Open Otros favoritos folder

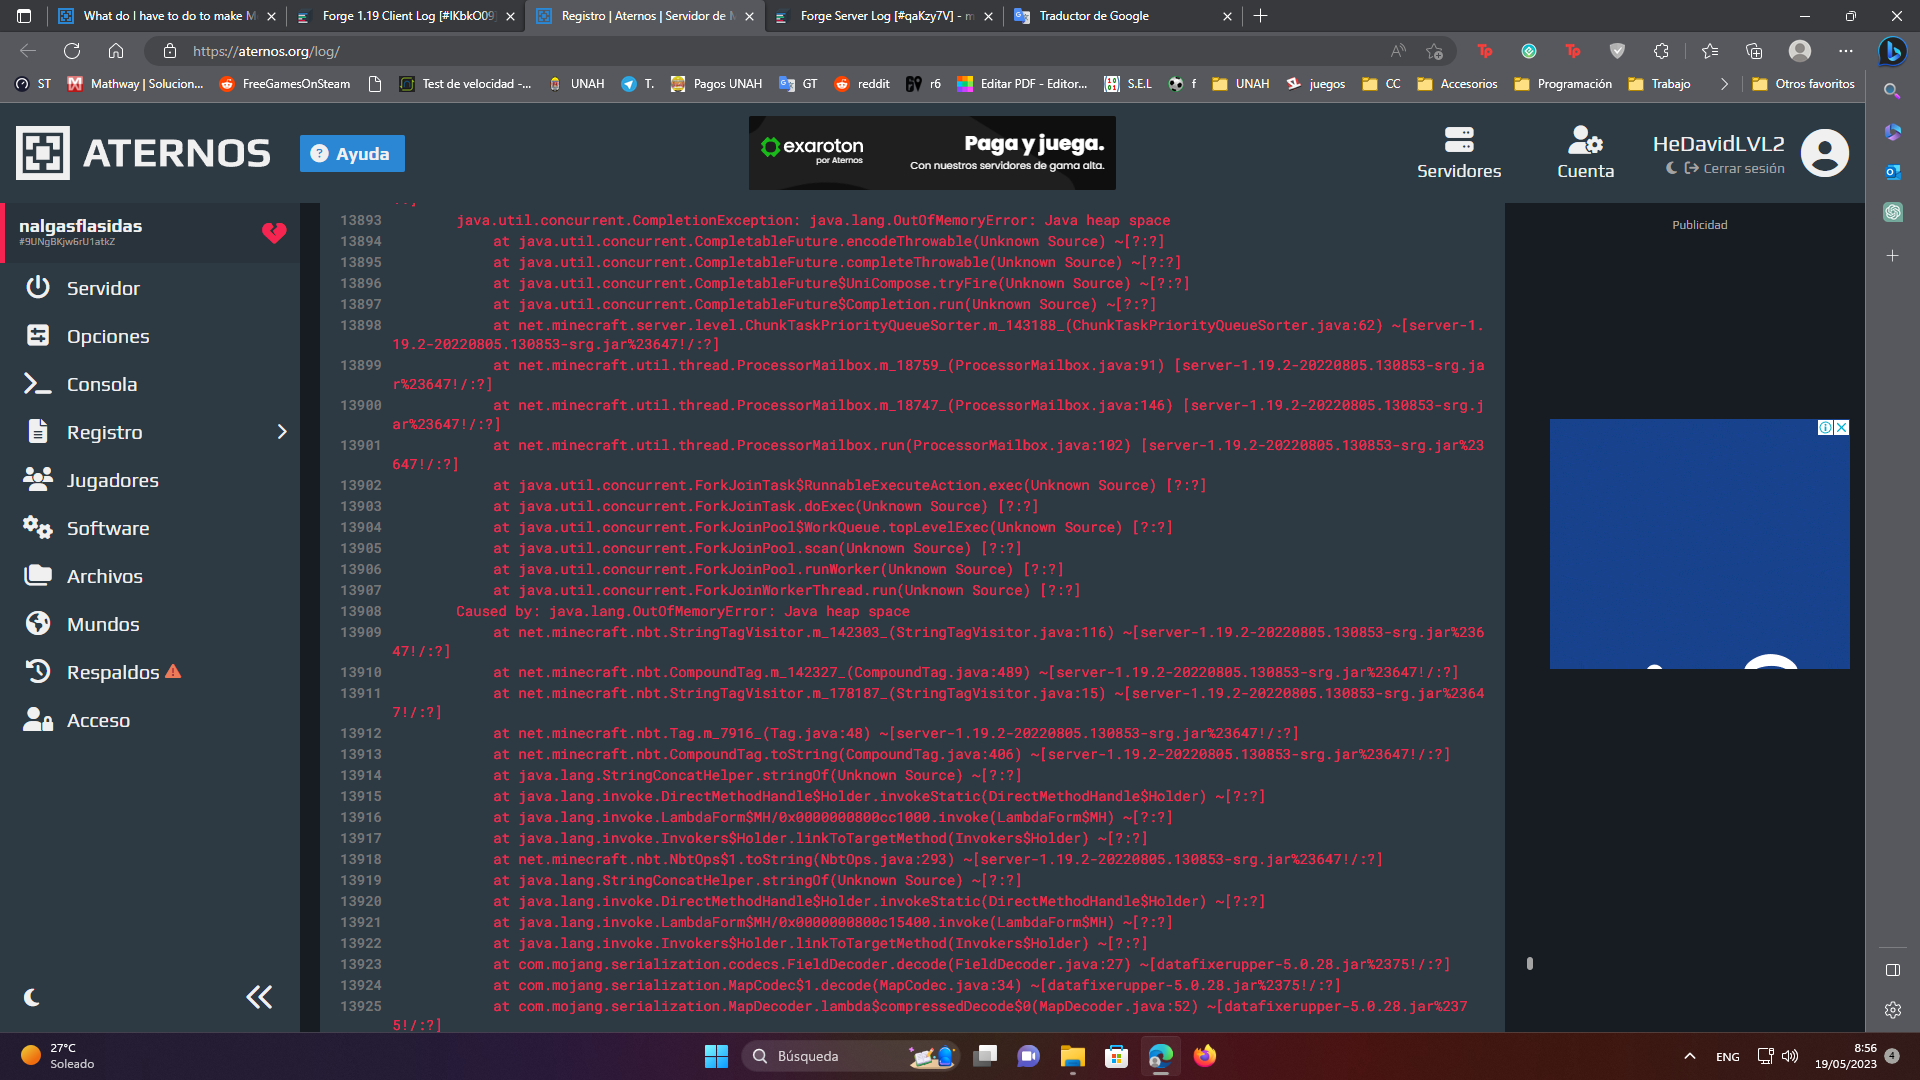point(1803,84)
